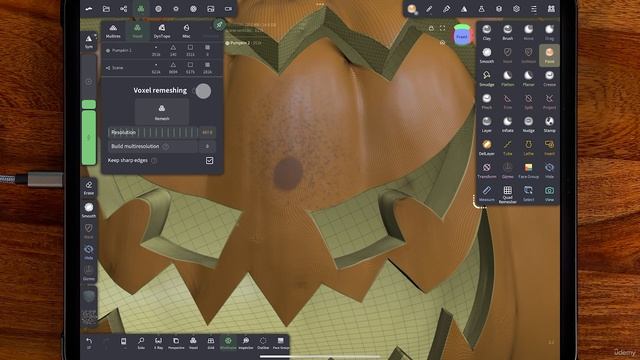Toggle Inspector in bottom bar
This screenshot has width=640, height=360.
click(246, 343)
